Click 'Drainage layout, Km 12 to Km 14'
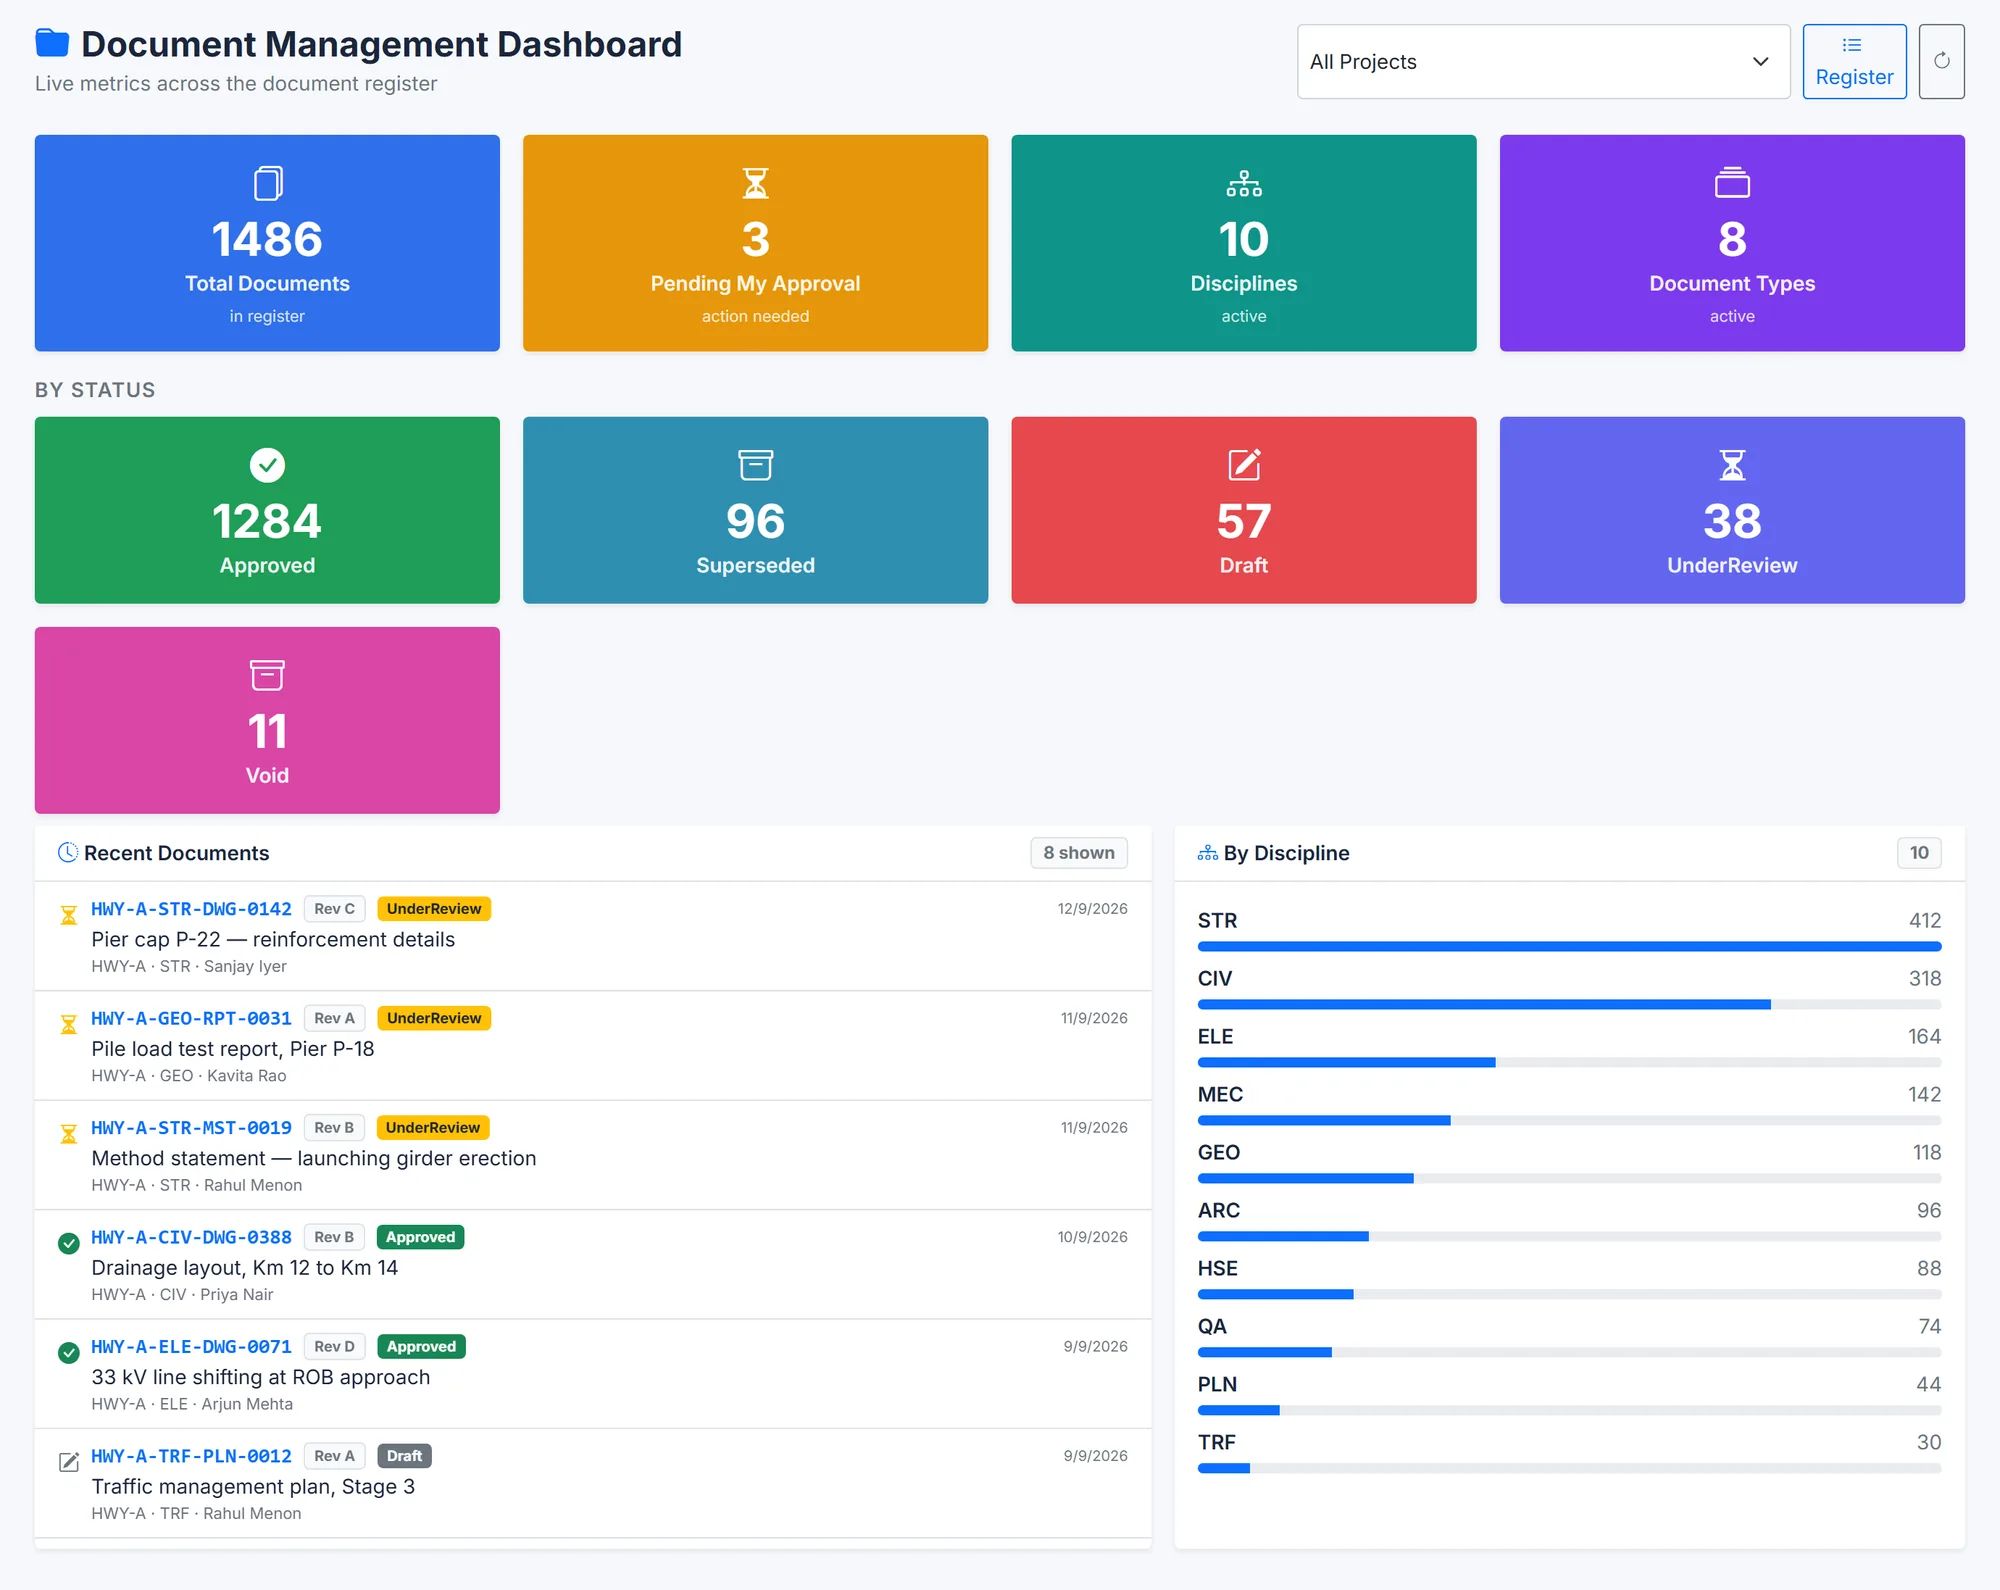The width and height of the screenshot is (2000, 1590). tap(245, 1268)
